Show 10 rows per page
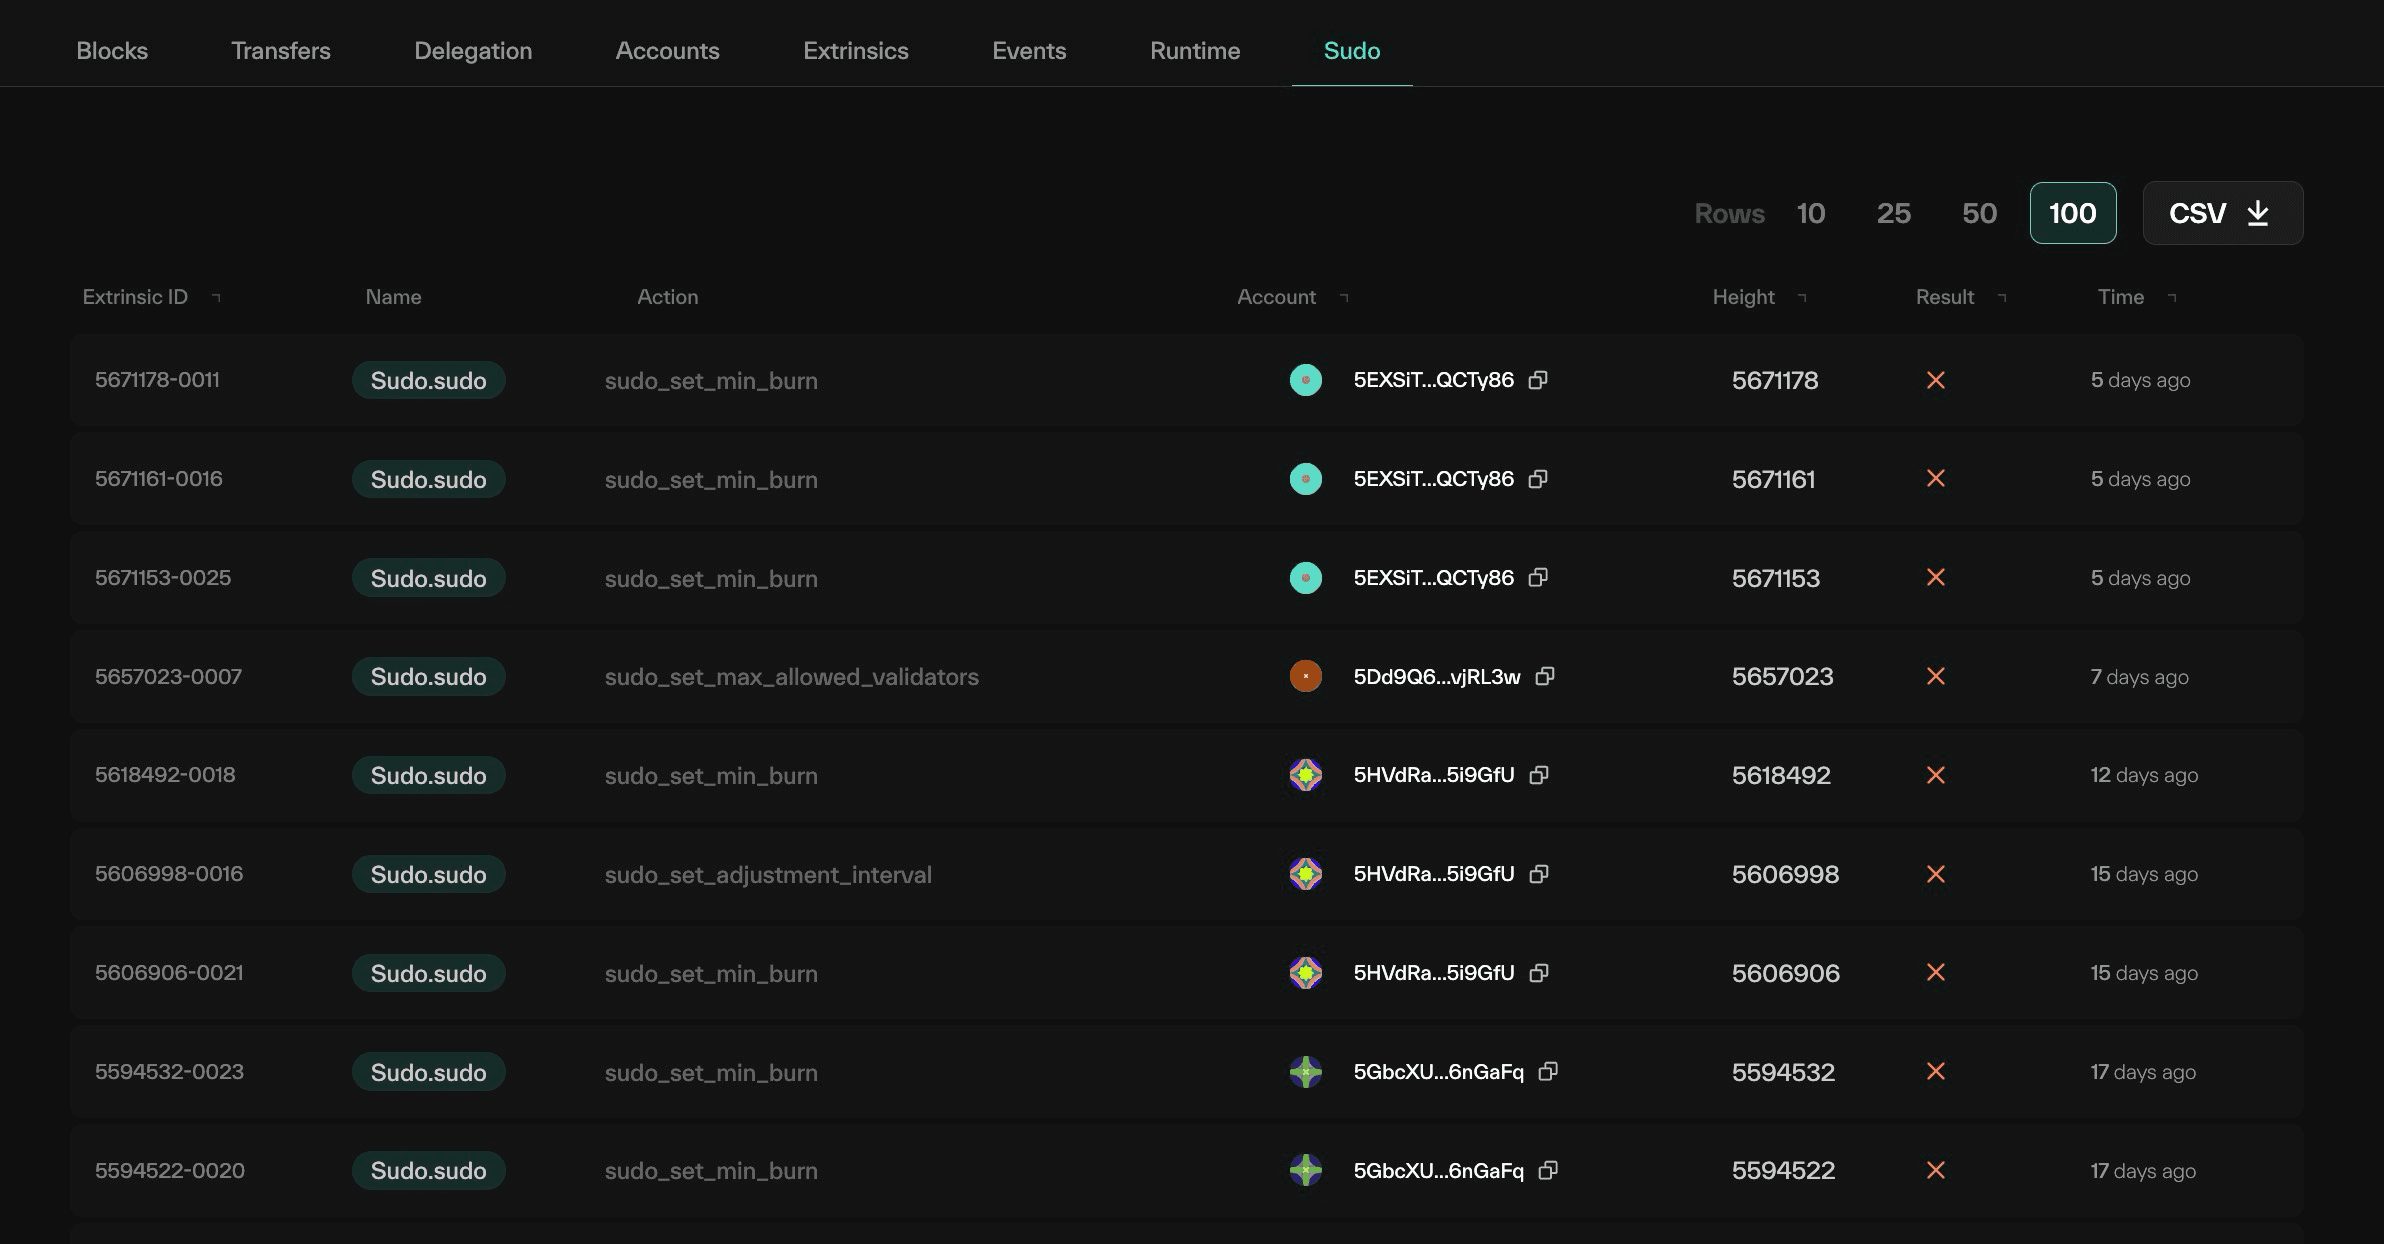 click(x=1811, y=213)
